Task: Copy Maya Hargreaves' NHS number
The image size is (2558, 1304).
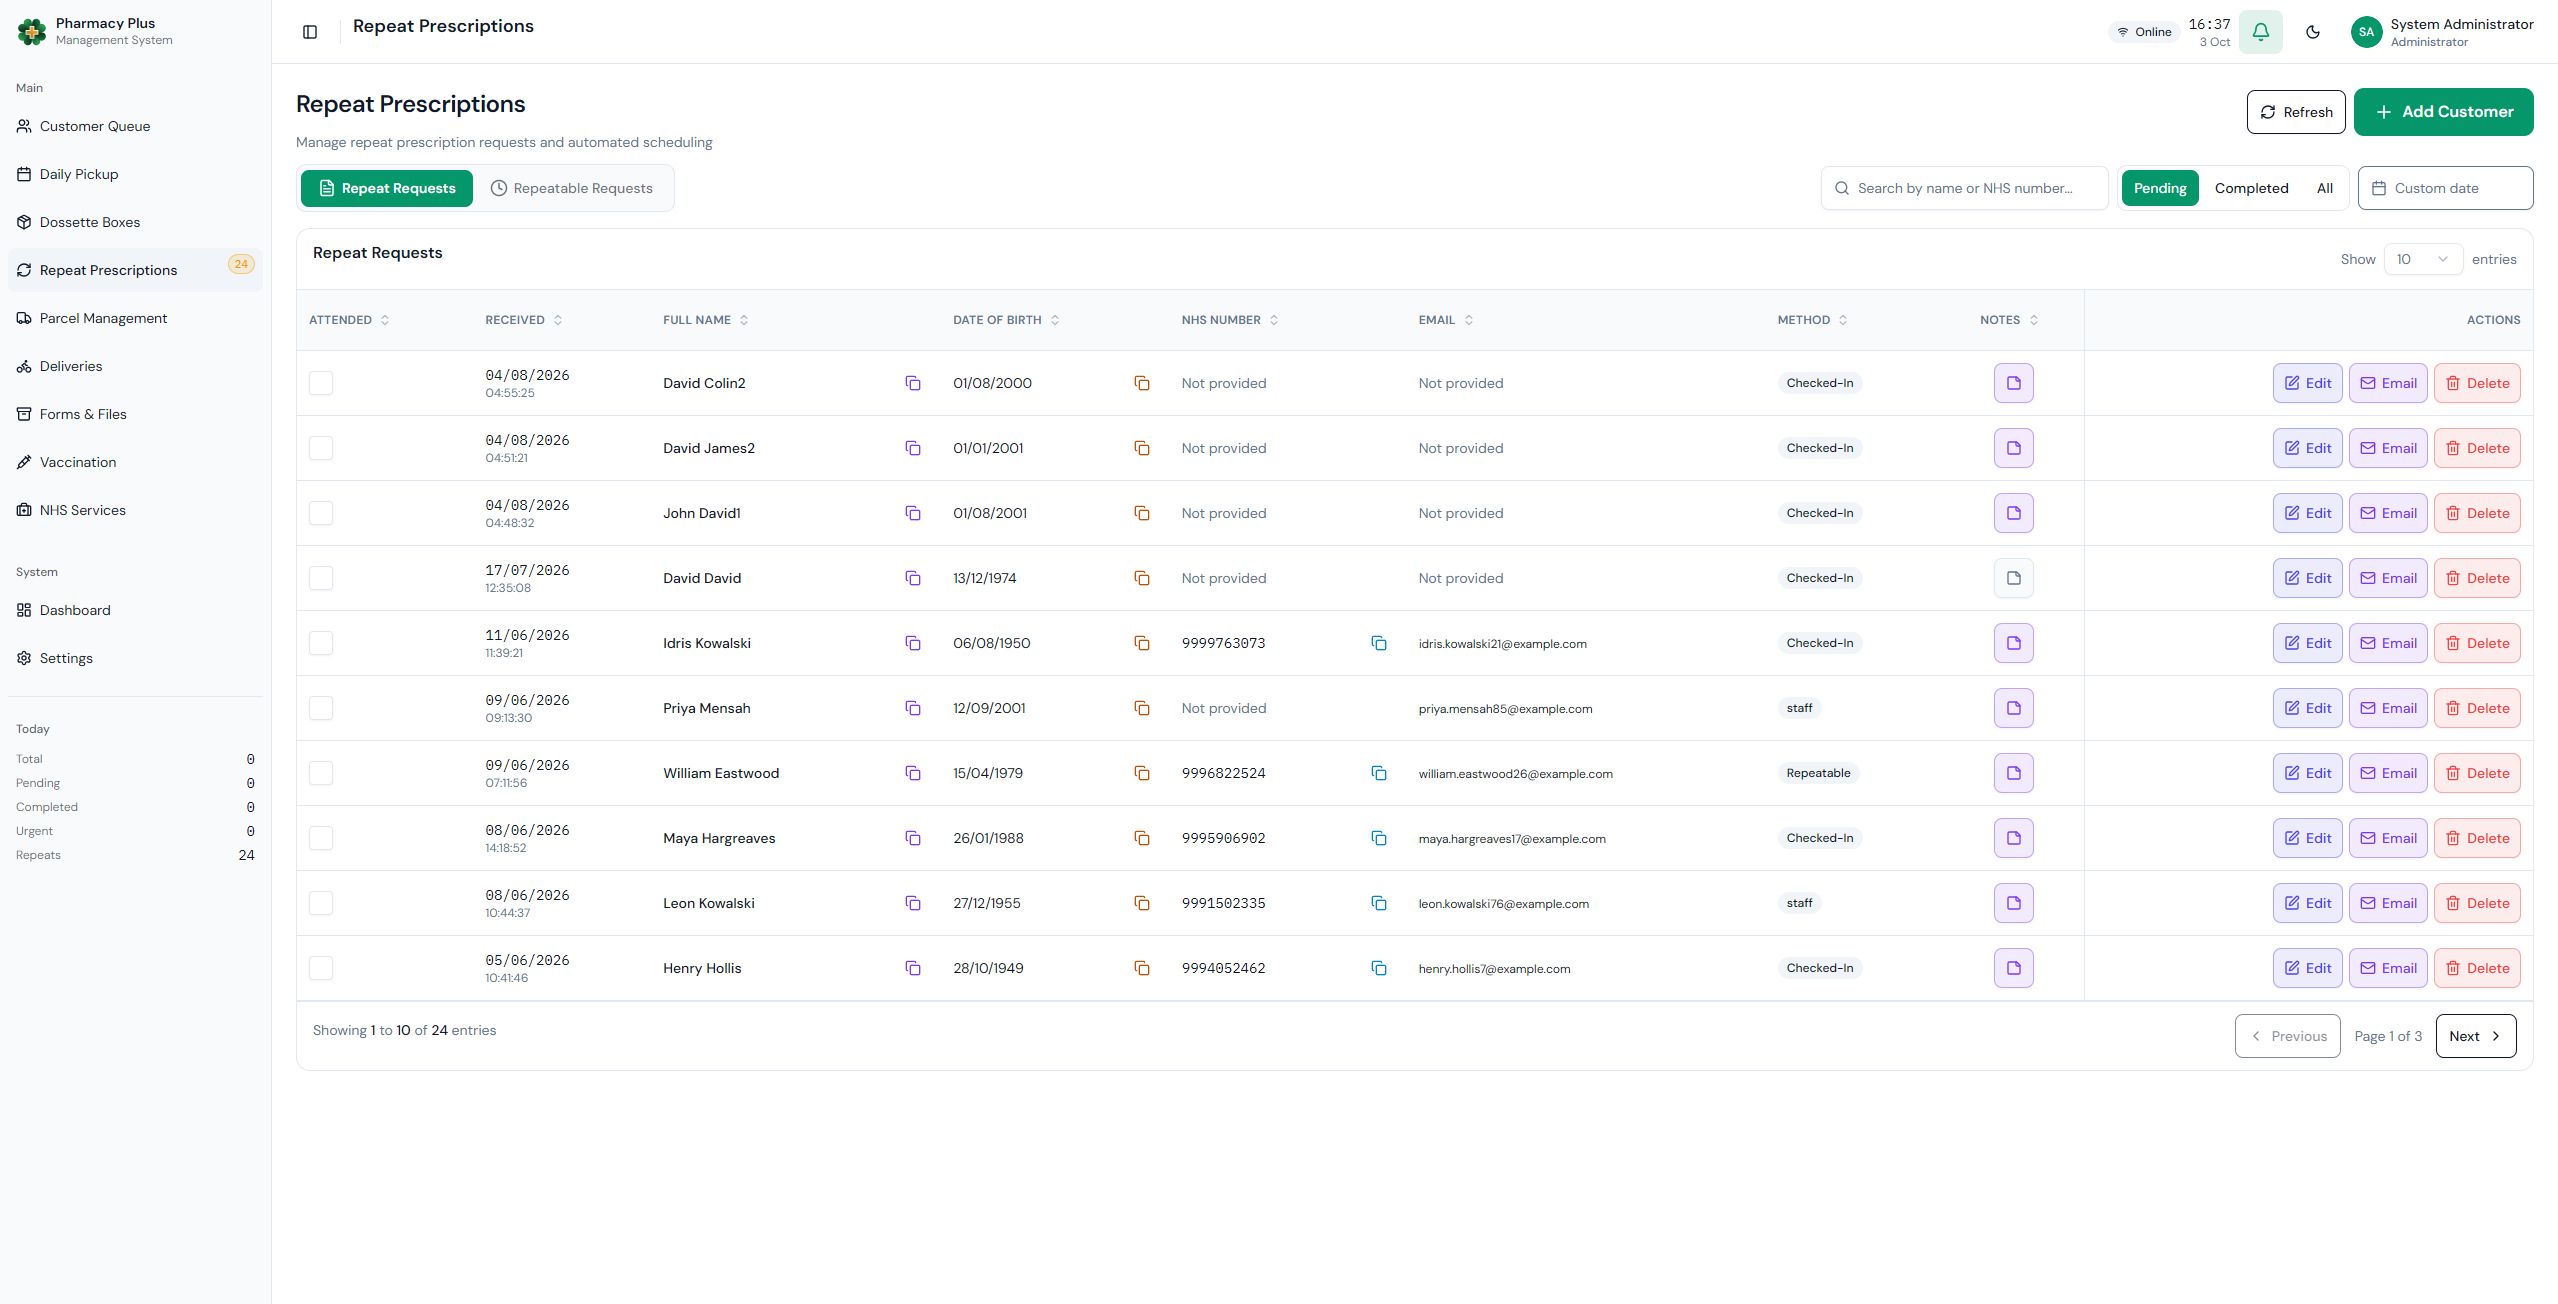Action: pyautogui.click(x=1378, y=838)
